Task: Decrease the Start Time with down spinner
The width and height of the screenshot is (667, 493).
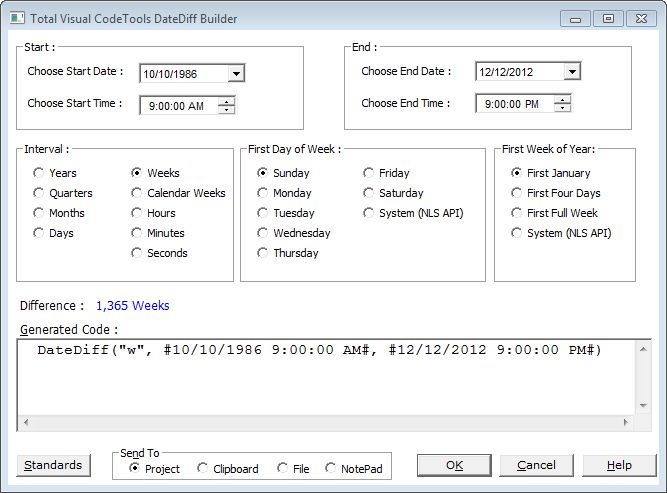Action: (x=226, y=110)
